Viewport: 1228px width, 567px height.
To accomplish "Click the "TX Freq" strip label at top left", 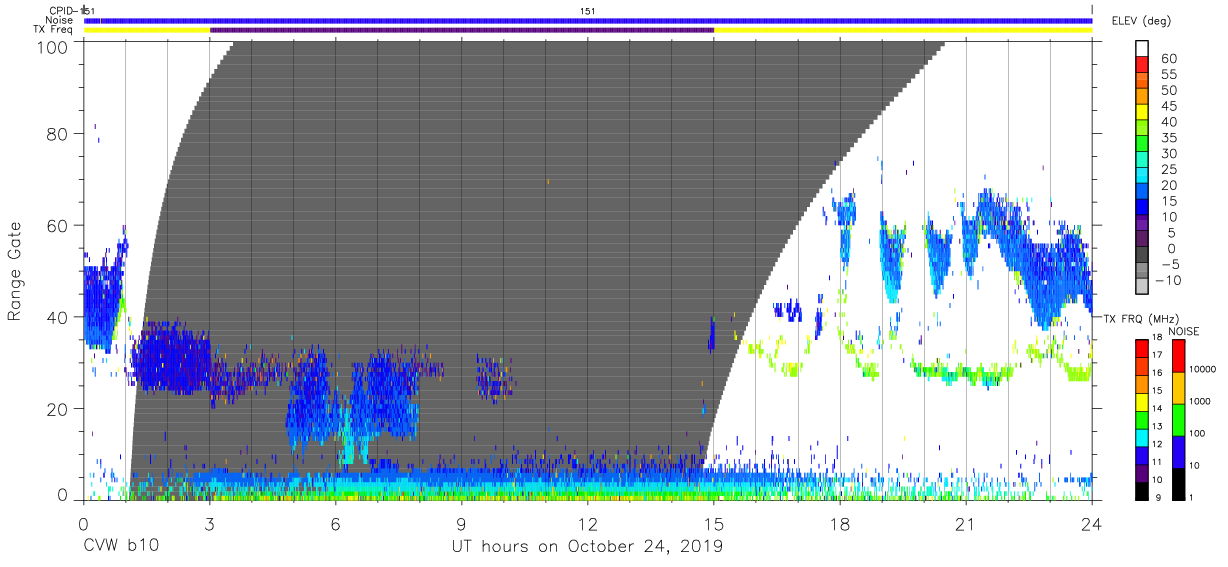I will point(53,29).
